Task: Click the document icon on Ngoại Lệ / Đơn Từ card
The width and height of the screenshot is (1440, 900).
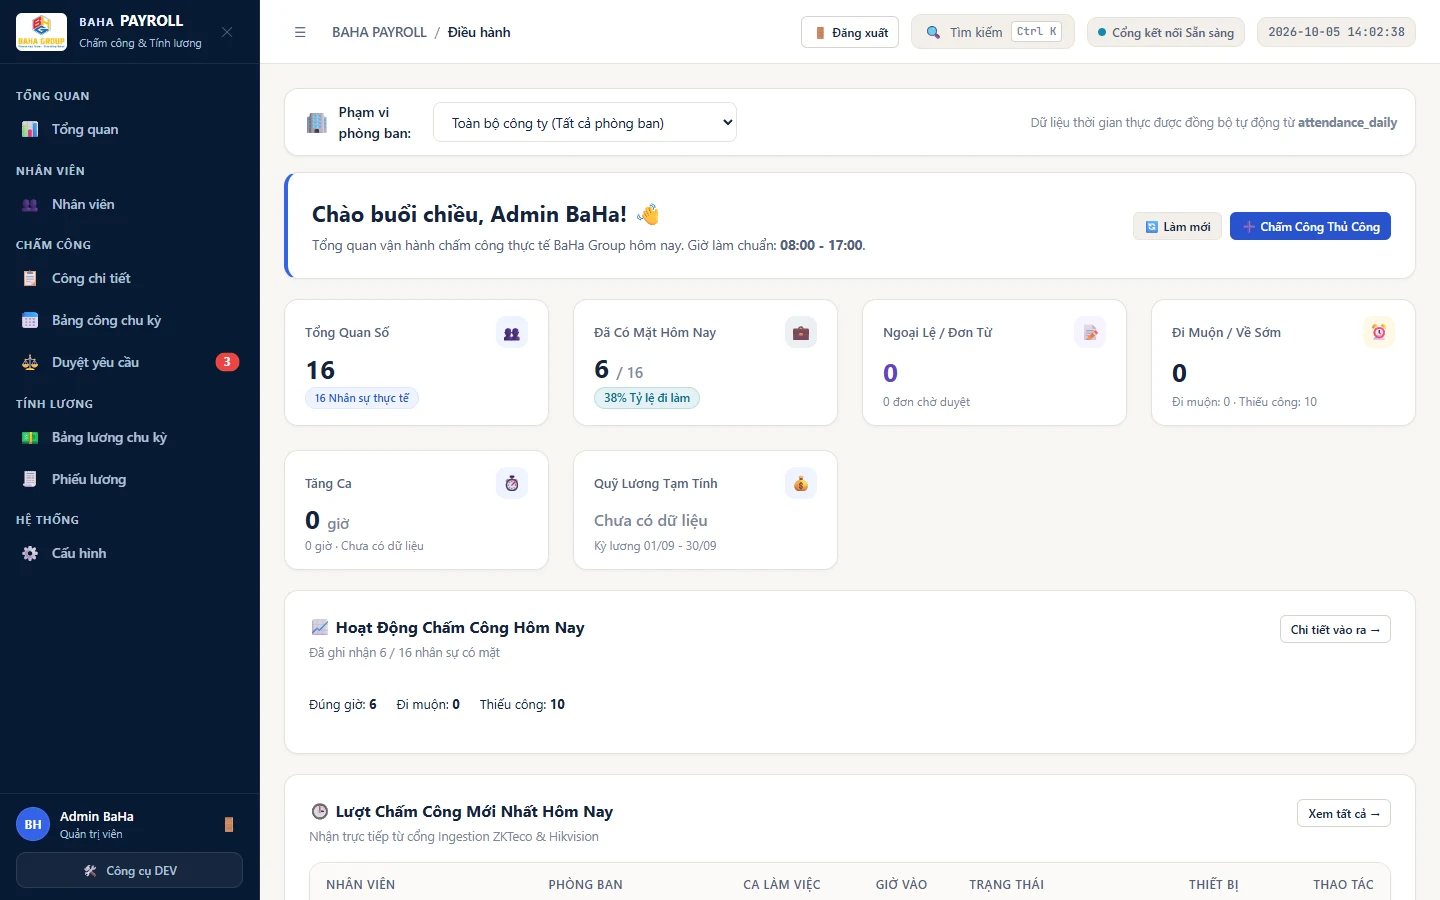Action: click(1090, 333)
